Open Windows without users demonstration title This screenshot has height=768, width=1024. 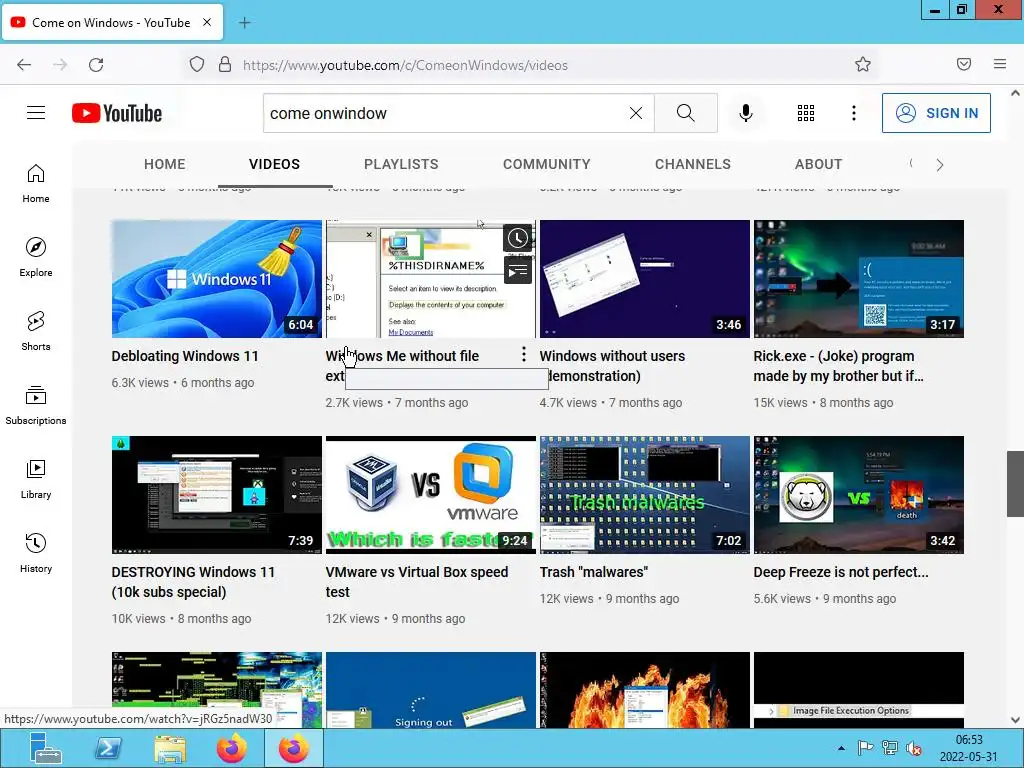pyautogui.click(x=612, y=366)
